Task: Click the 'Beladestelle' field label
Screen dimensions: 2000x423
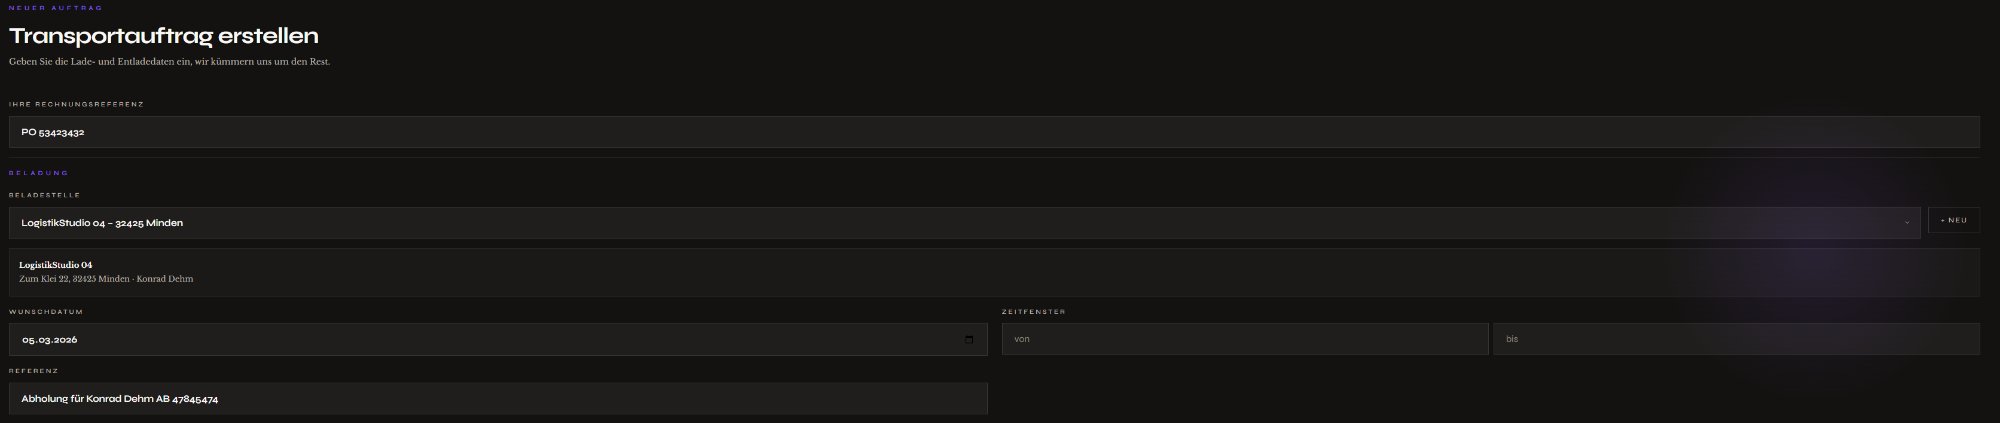Action: click(x=44, y=195)
